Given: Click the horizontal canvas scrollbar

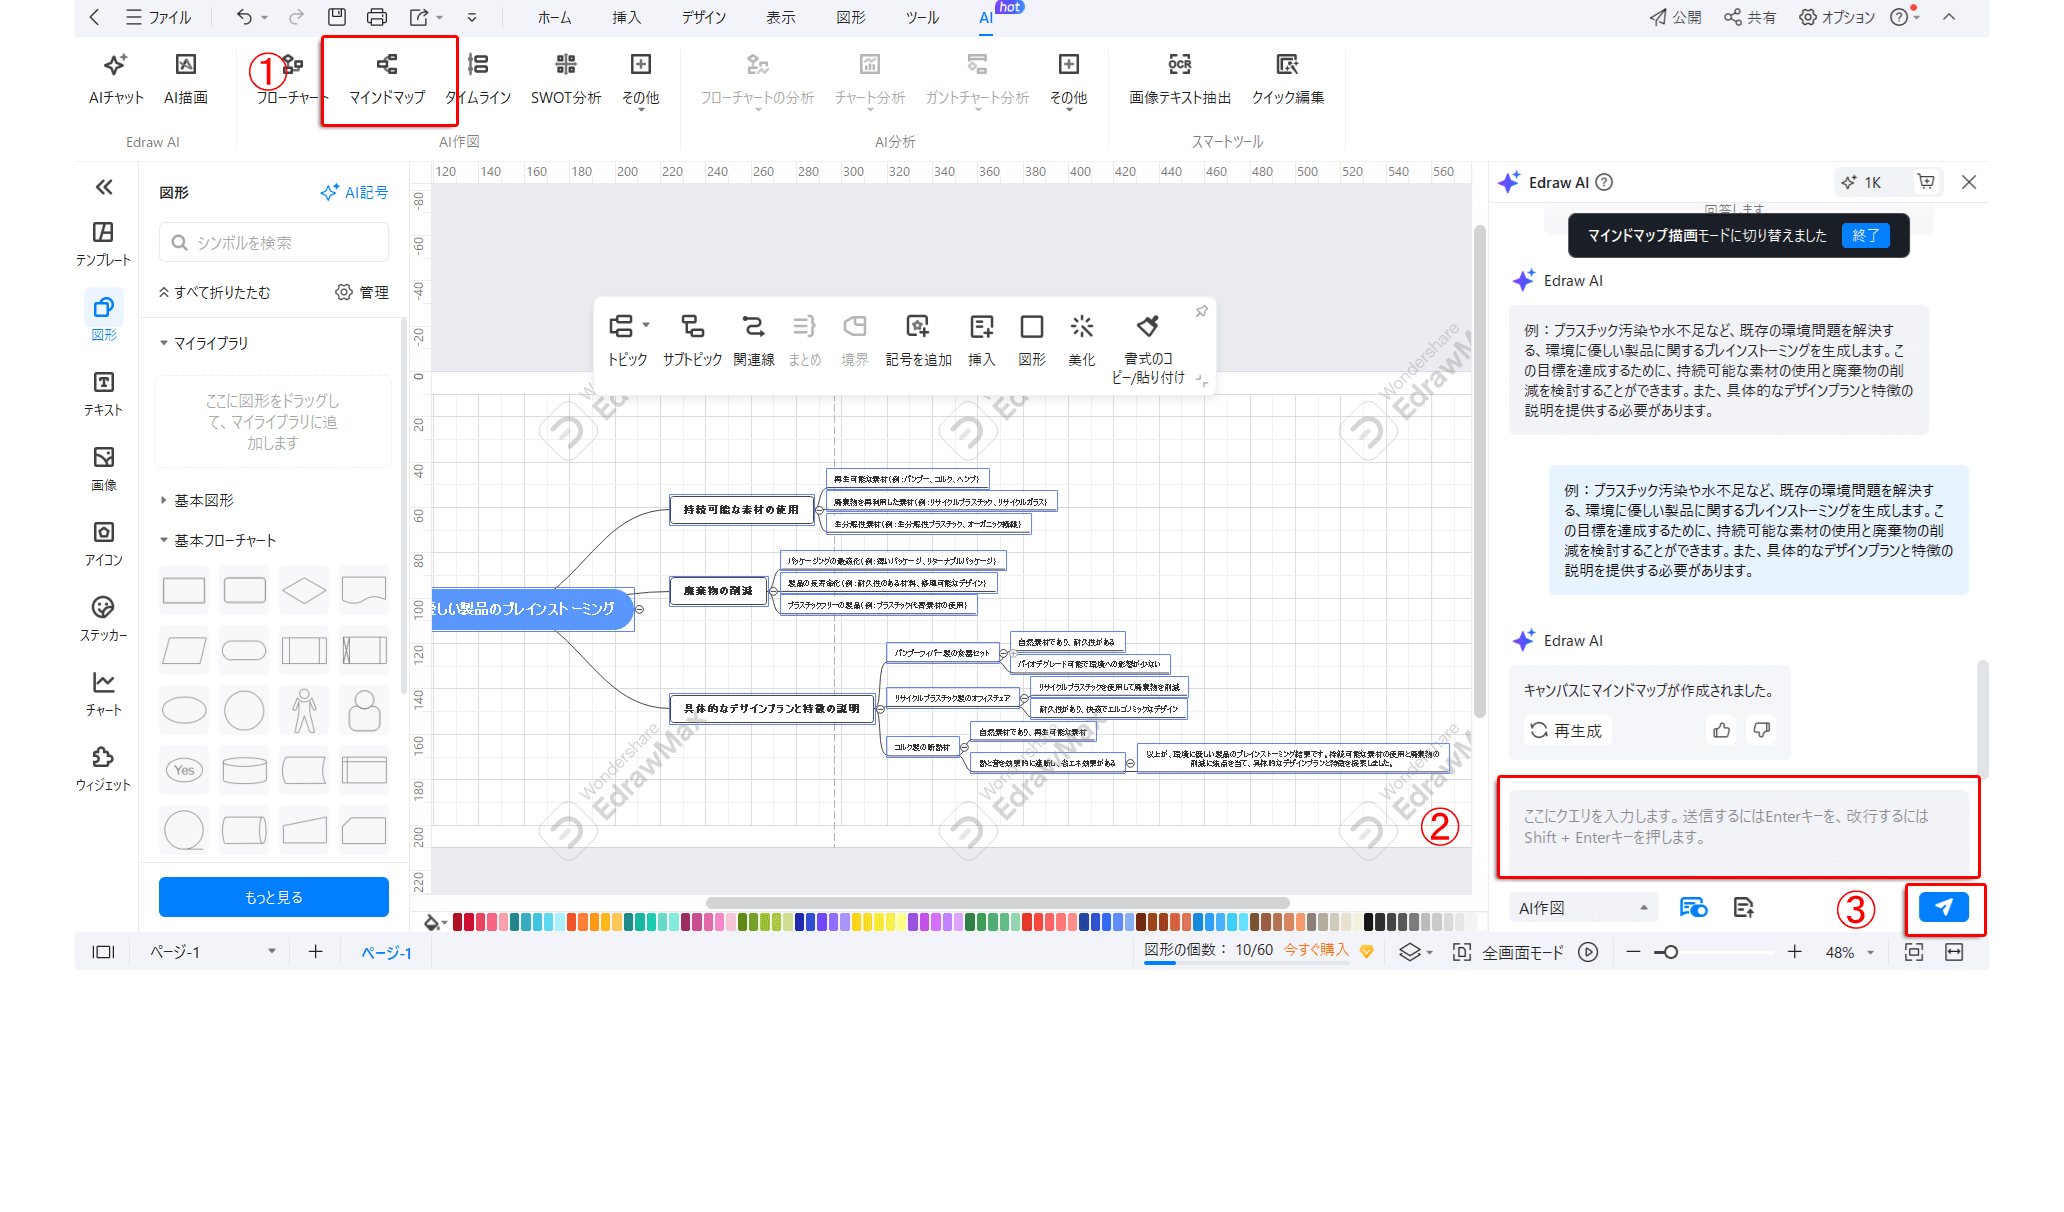Looking at the screenshot, I should [997, 902].
